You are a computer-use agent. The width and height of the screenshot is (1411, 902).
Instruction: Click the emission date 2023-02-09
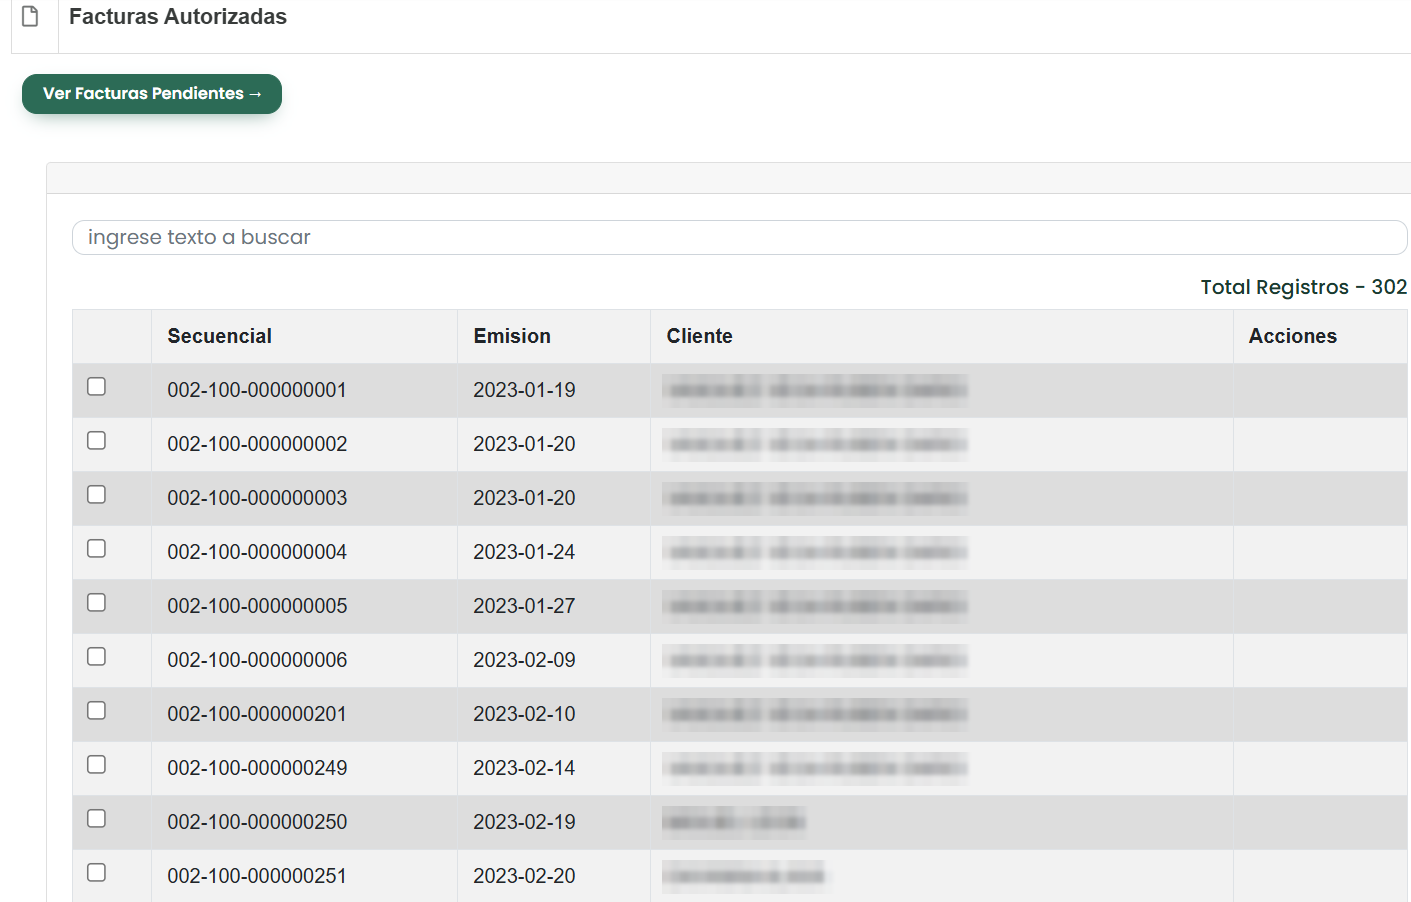click(x=524, y=660)
